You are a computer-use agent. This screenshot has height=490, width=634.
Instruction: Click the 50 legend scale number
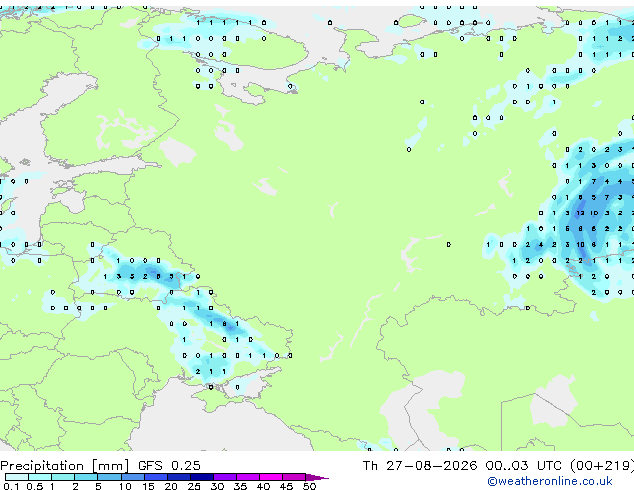click(309, 486)
